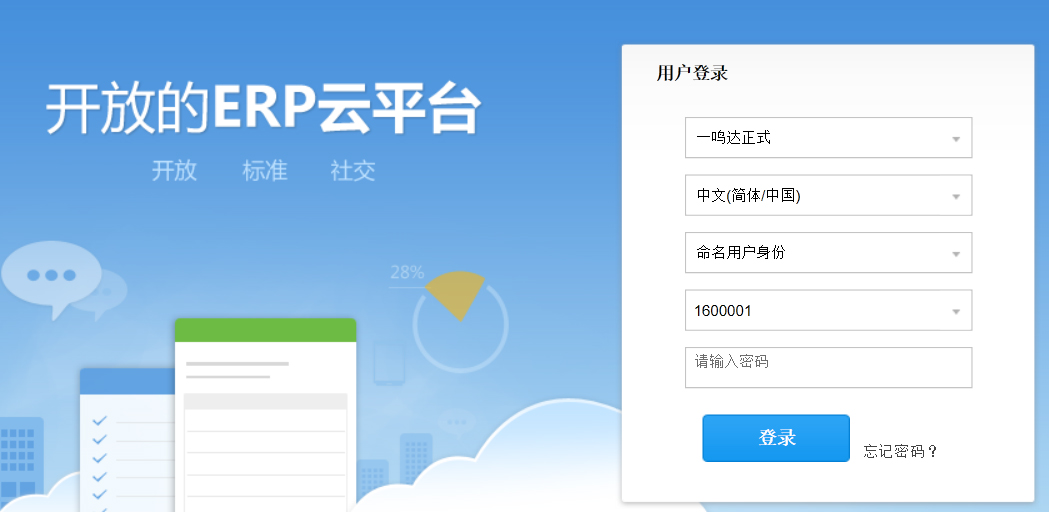Click the 请输入密码 password field

(828, 367)
